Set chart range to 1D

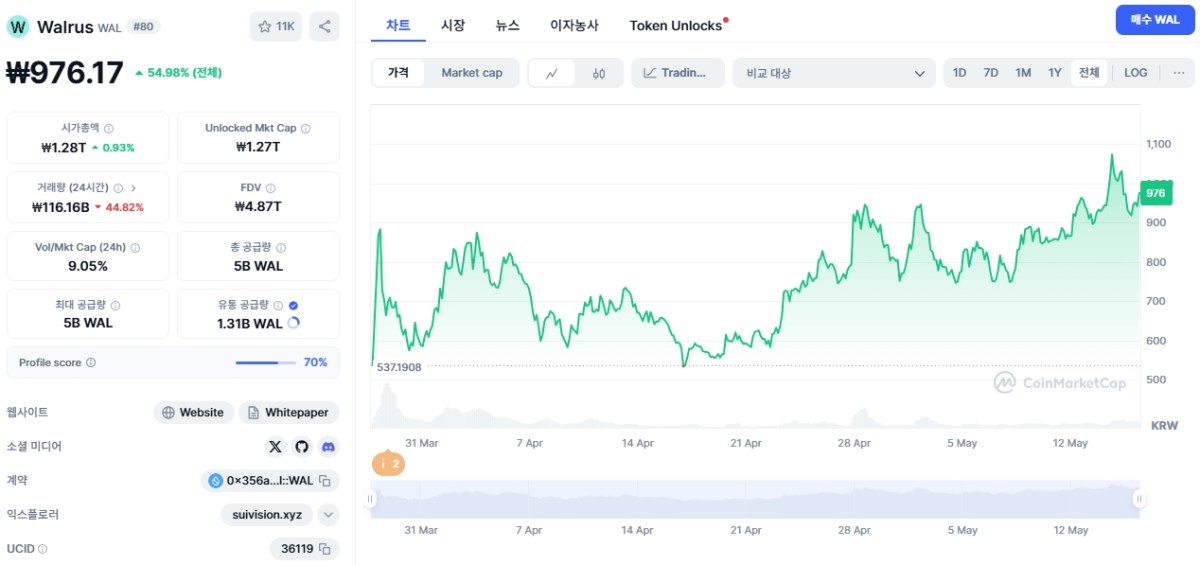click(x=960, y=73)
